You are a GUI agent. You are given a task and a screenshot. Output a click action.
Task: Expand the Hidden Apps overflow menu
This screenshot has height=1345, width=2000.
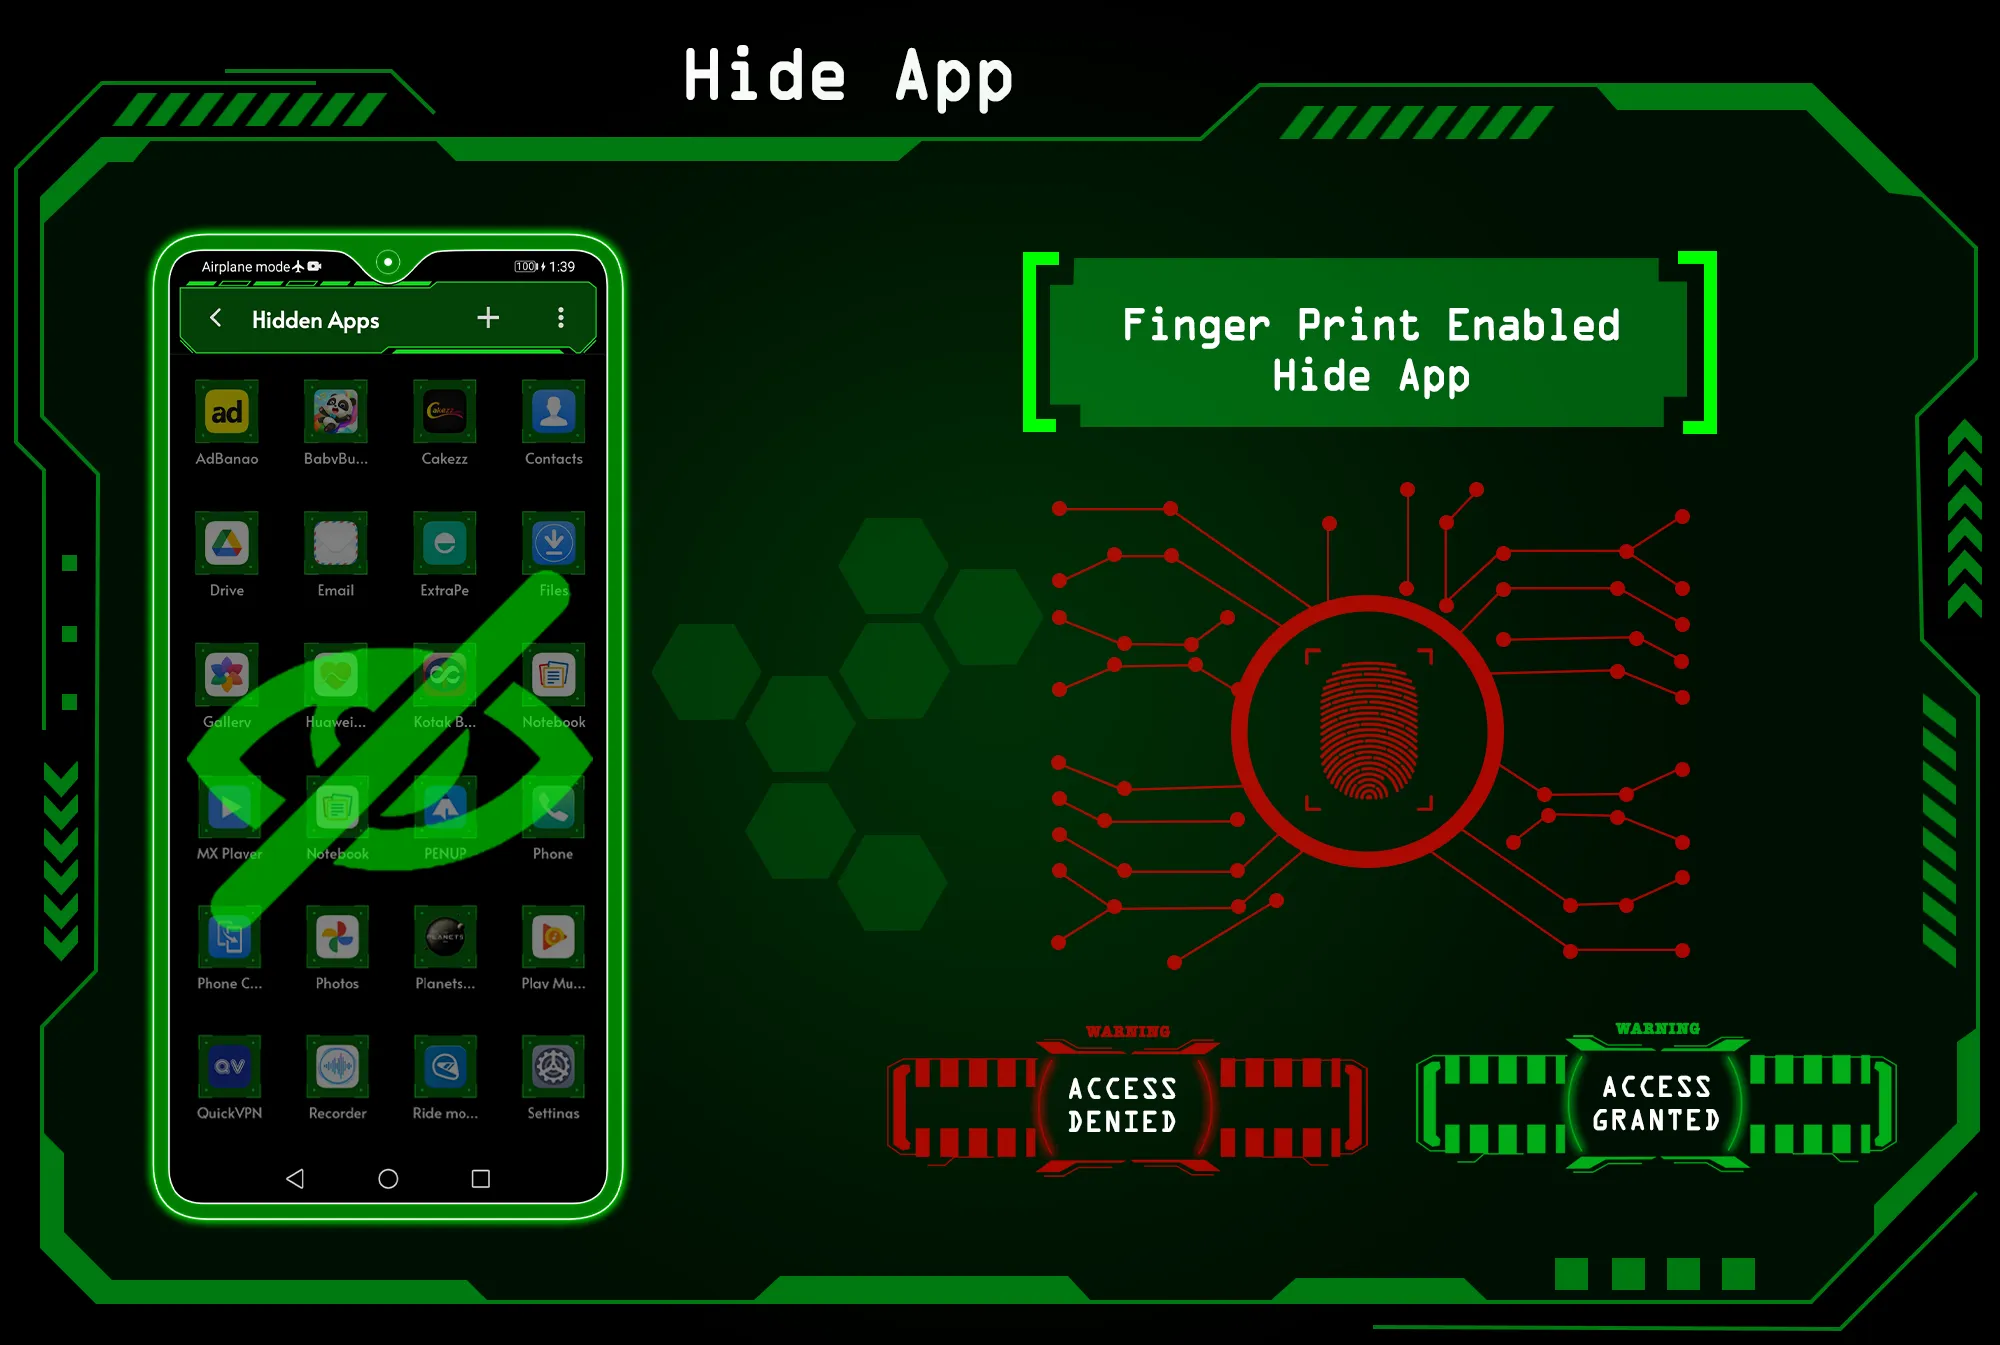[560, 320]
